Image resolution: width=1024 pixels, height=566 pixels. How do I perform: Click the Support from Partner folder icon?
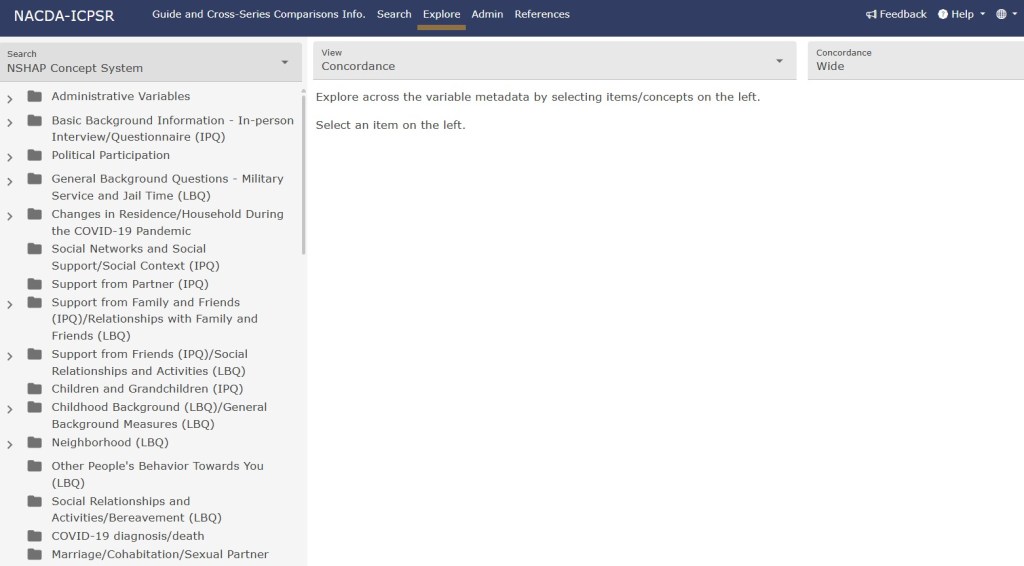35,284
